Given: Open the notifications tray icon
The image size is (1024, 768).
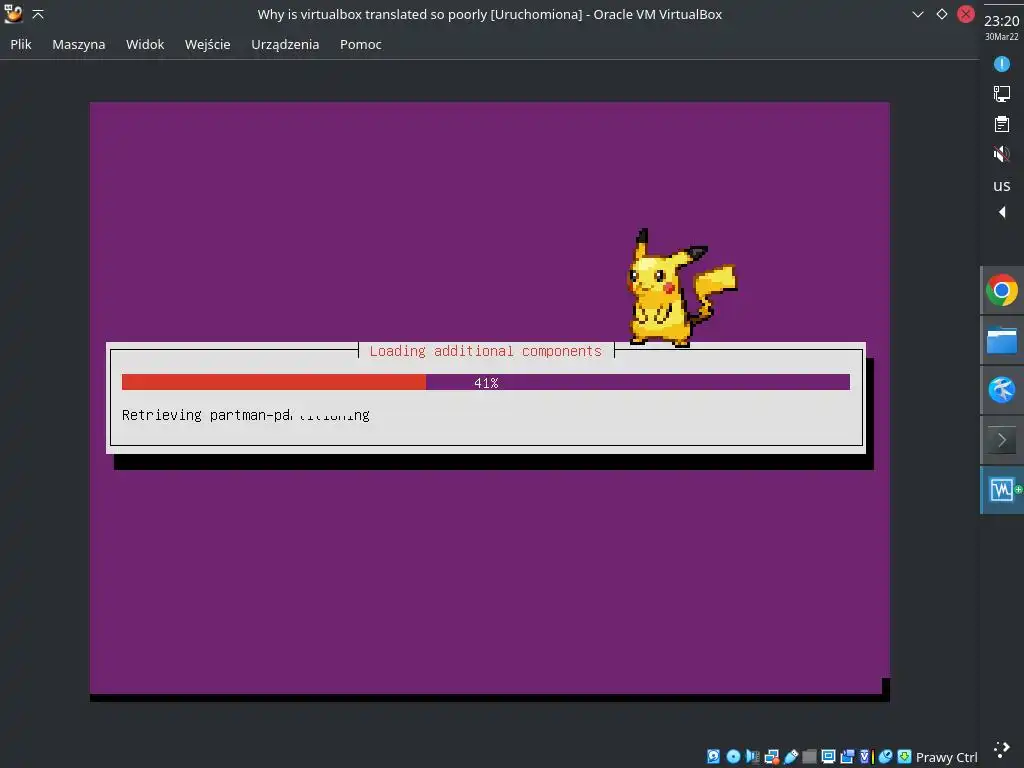Looking at the screenshot, I should pos(1001,64).
